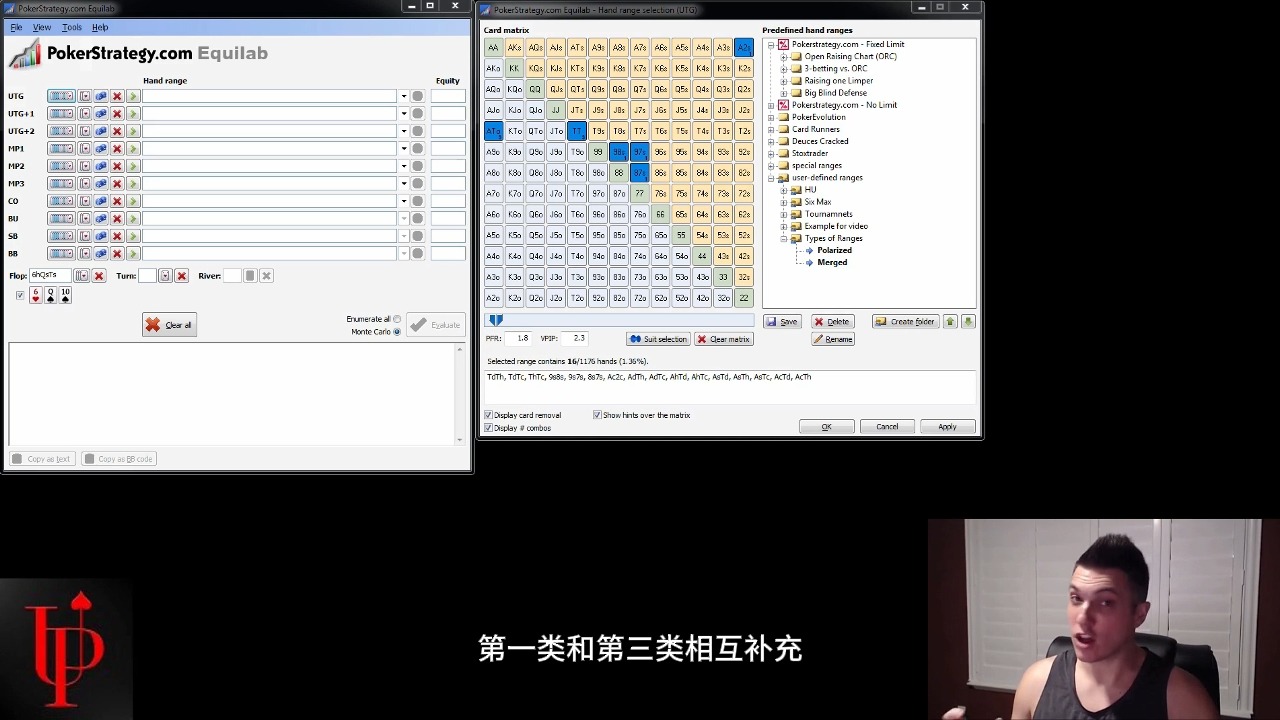Clear the turn card with red X
Screen dimensions: 1280x720
pyautogui.click(x=181, y=276)
